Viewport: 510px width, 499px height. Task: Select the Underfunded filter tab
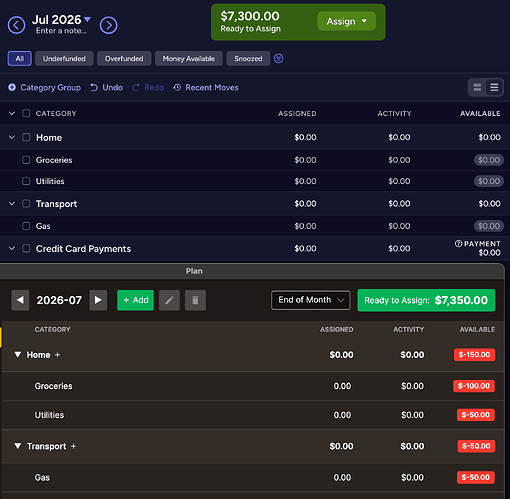(64, 59)
